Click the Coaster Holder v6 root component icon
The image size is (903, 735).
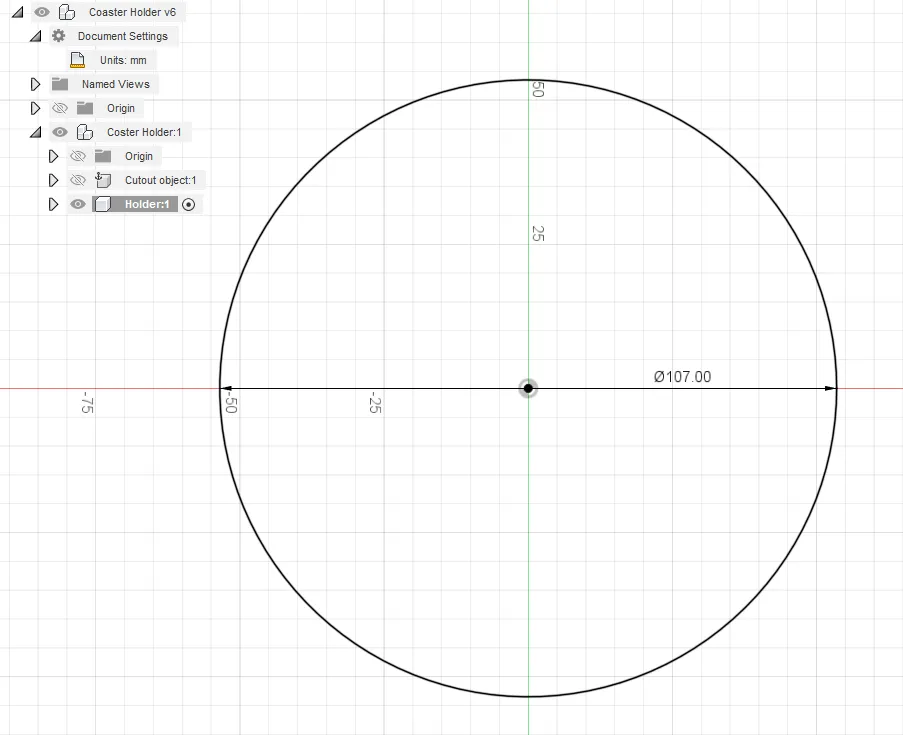67,12
